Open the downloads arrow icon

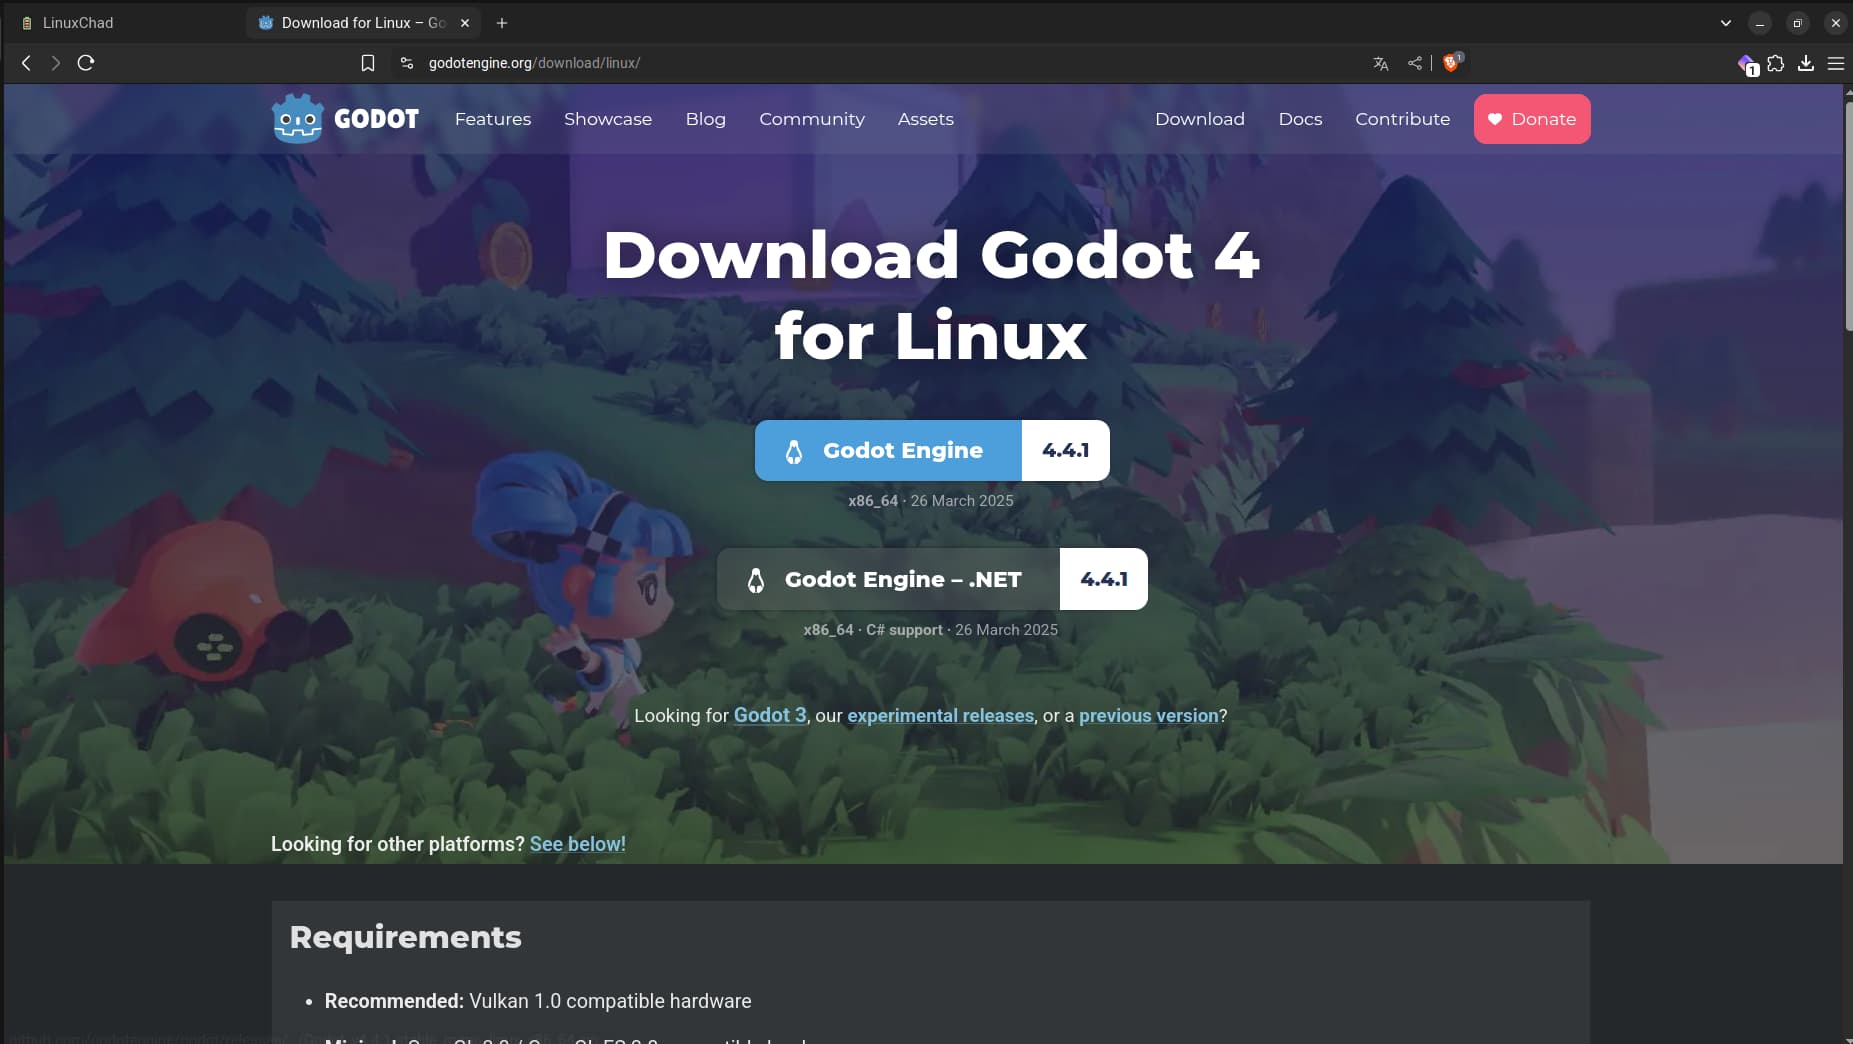(1806, 63)
